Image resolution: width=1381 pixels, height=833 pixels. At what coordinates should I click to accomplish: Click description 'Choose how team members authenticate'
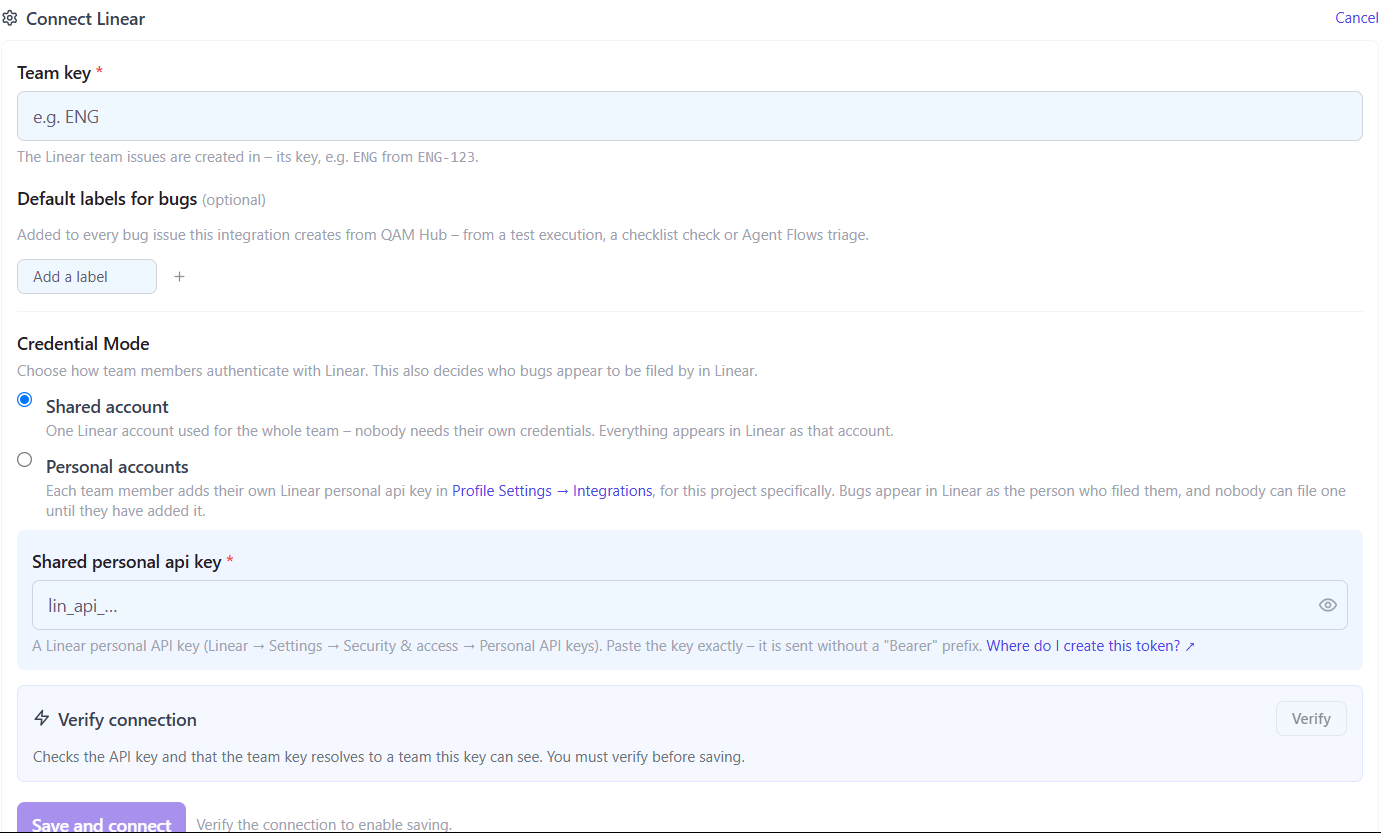(387, 371)
